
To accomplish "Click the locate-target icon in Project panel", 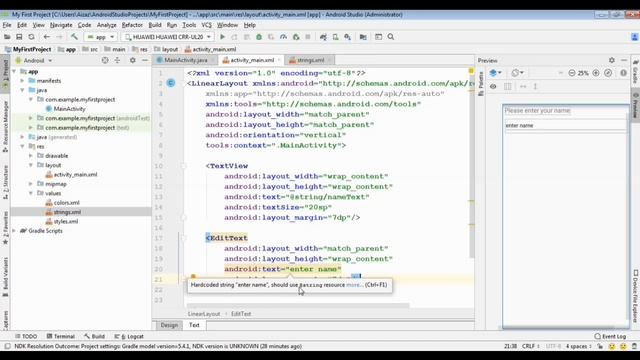I will (x=105, y=60).
